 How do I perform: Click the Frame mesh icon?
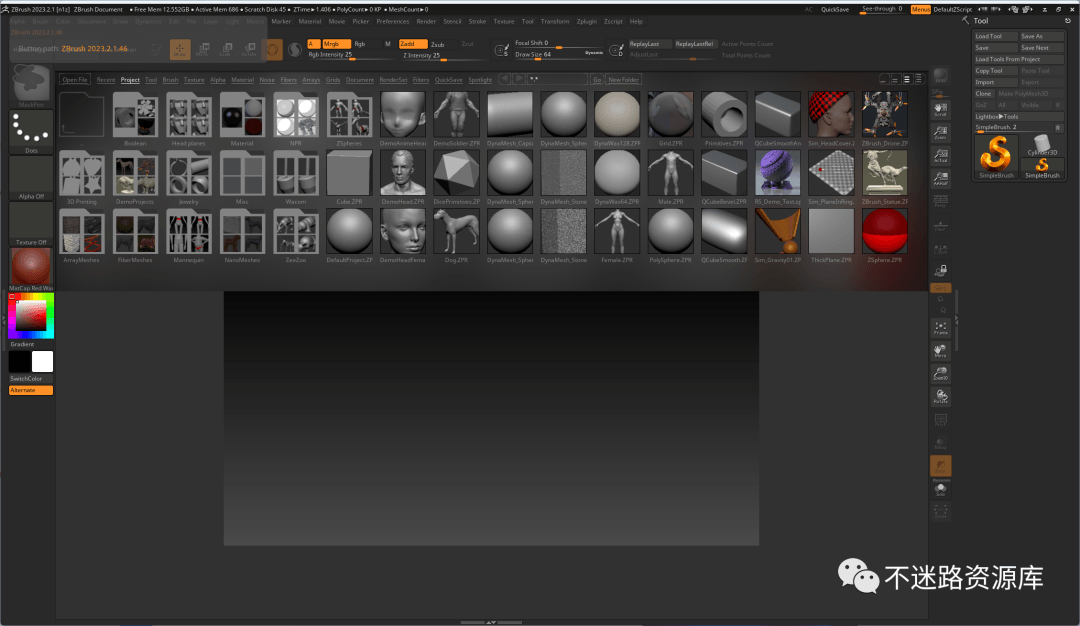click(940, 328)
